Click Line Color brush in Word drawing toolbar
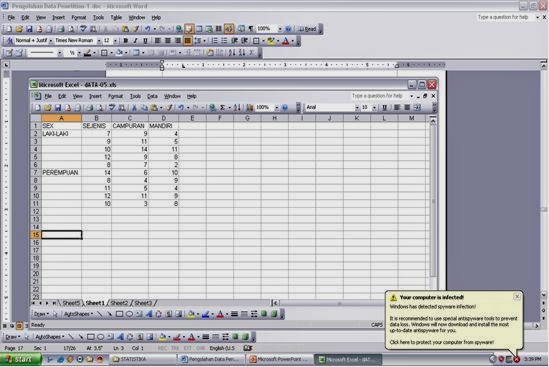The height and width of the screenshot is (367, 549). pos(177,337)
